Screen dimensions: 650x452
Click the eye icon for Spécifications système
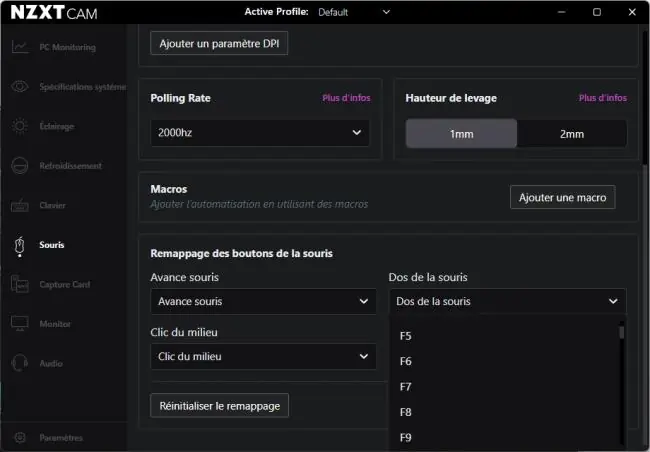tap(19, 86)
